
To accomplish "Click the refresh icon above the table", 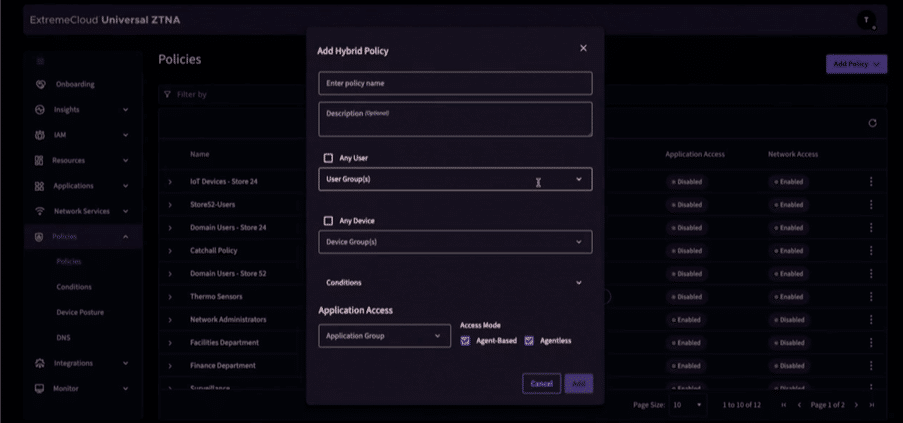I will point(872,123).
